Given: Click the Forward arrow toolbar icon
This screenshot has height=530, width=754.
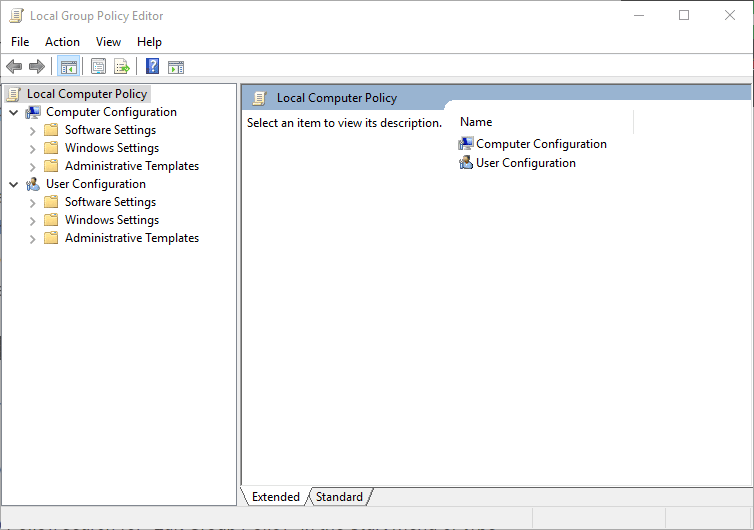Looking at the screenshot, I should pyautogui.click(x=37, y=66).
